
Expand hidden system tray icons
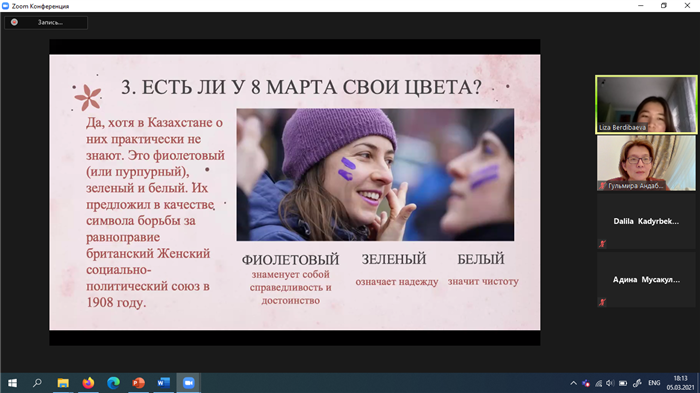click(x=574, y=383)
